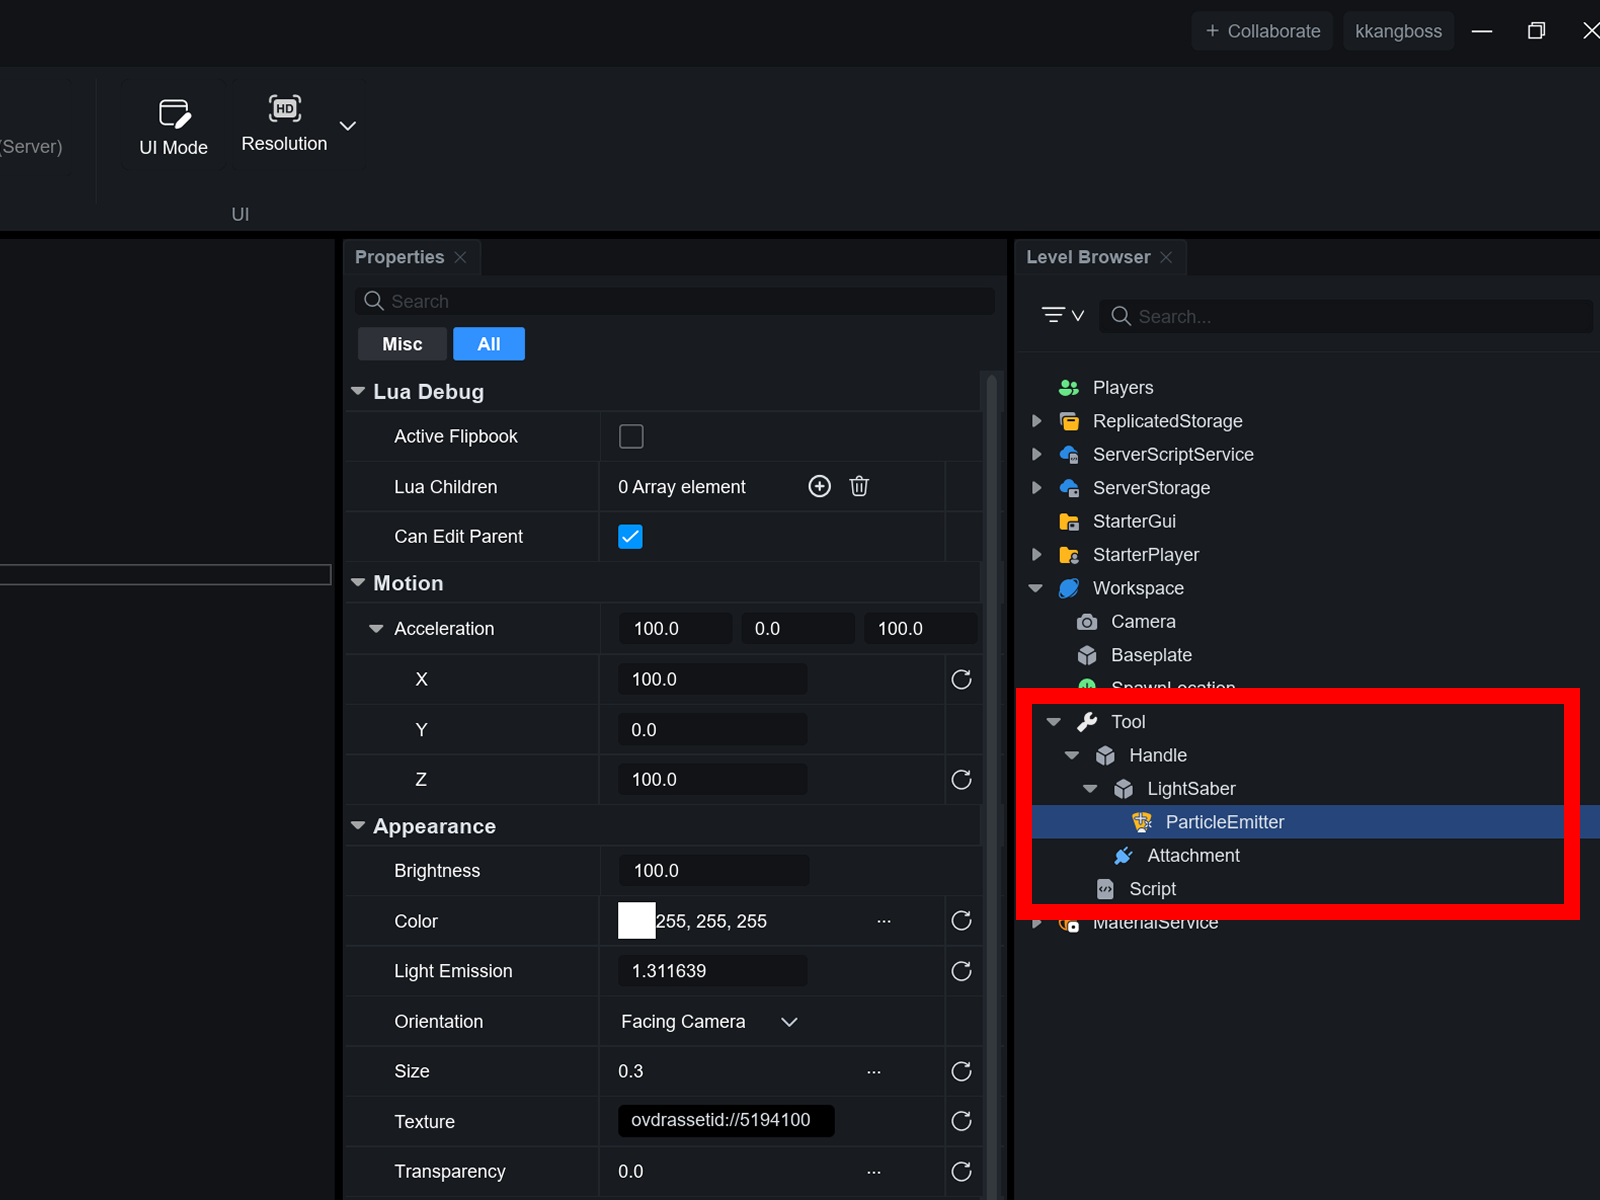Reset the Acceleration X value

click(961, 680)
